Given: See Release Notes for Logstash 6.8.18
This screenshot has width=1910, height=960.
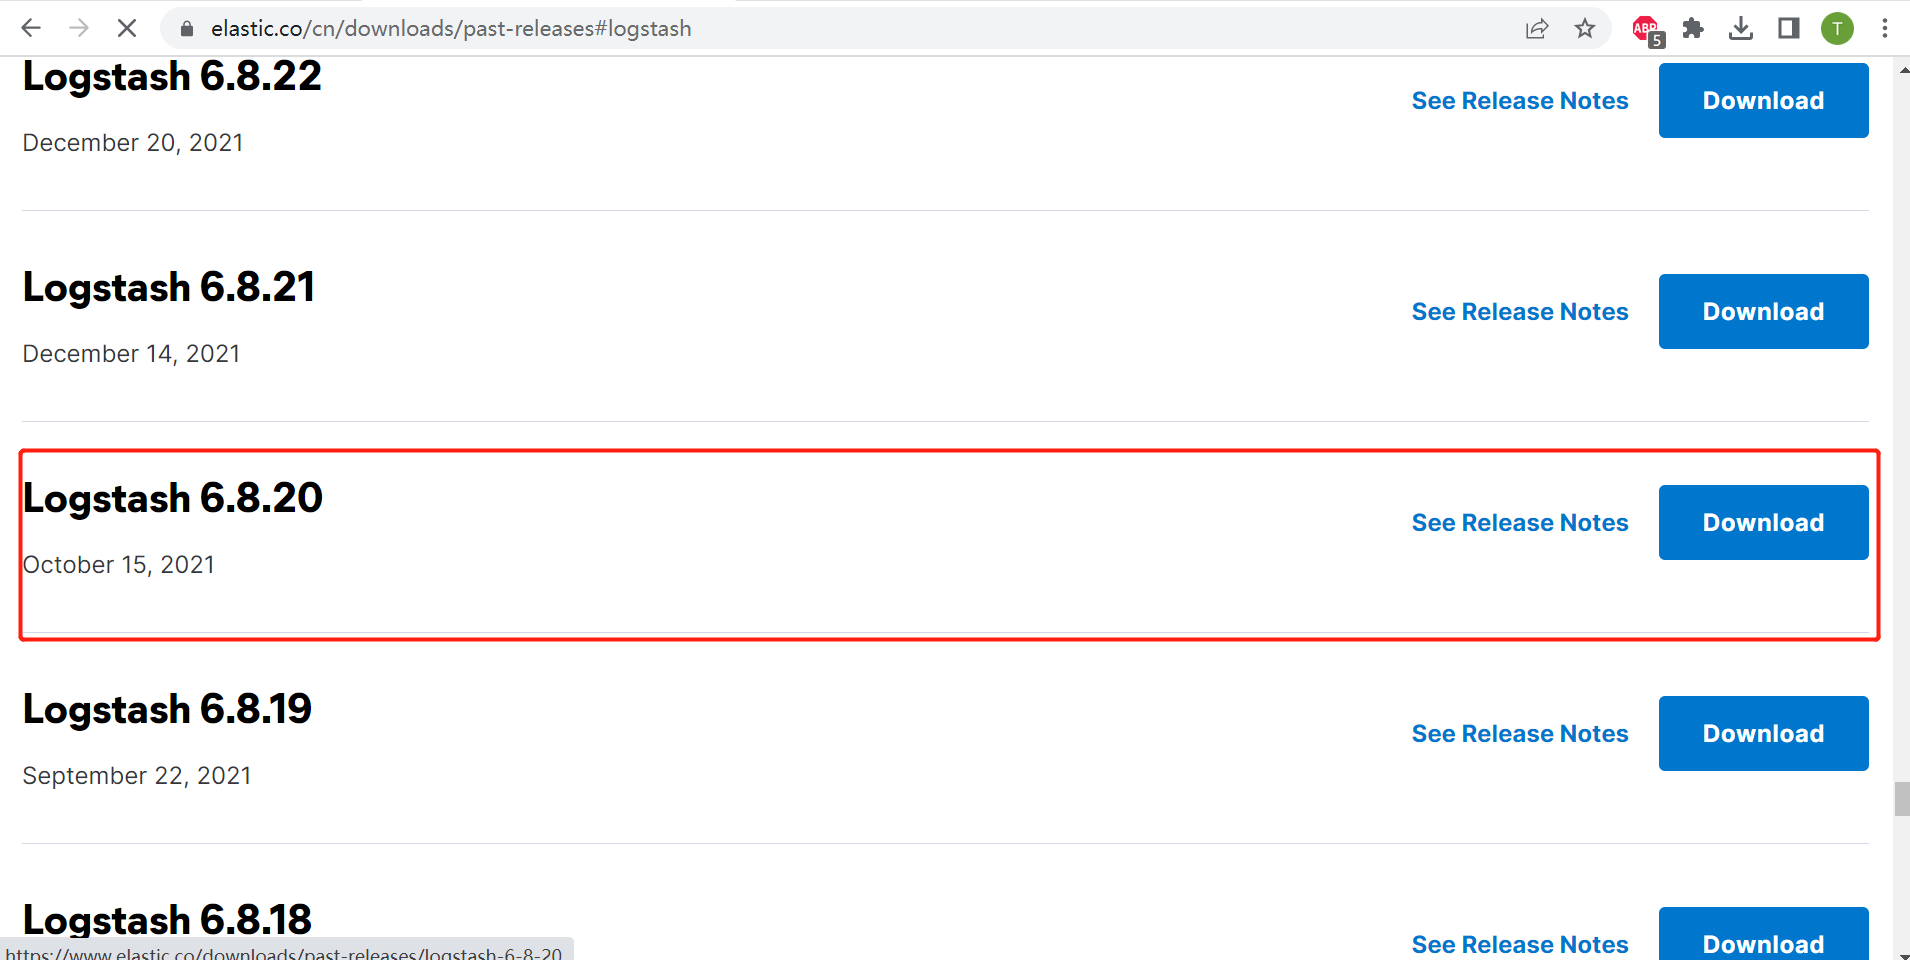Looking at the screenshot, I should coord(1520,944).
